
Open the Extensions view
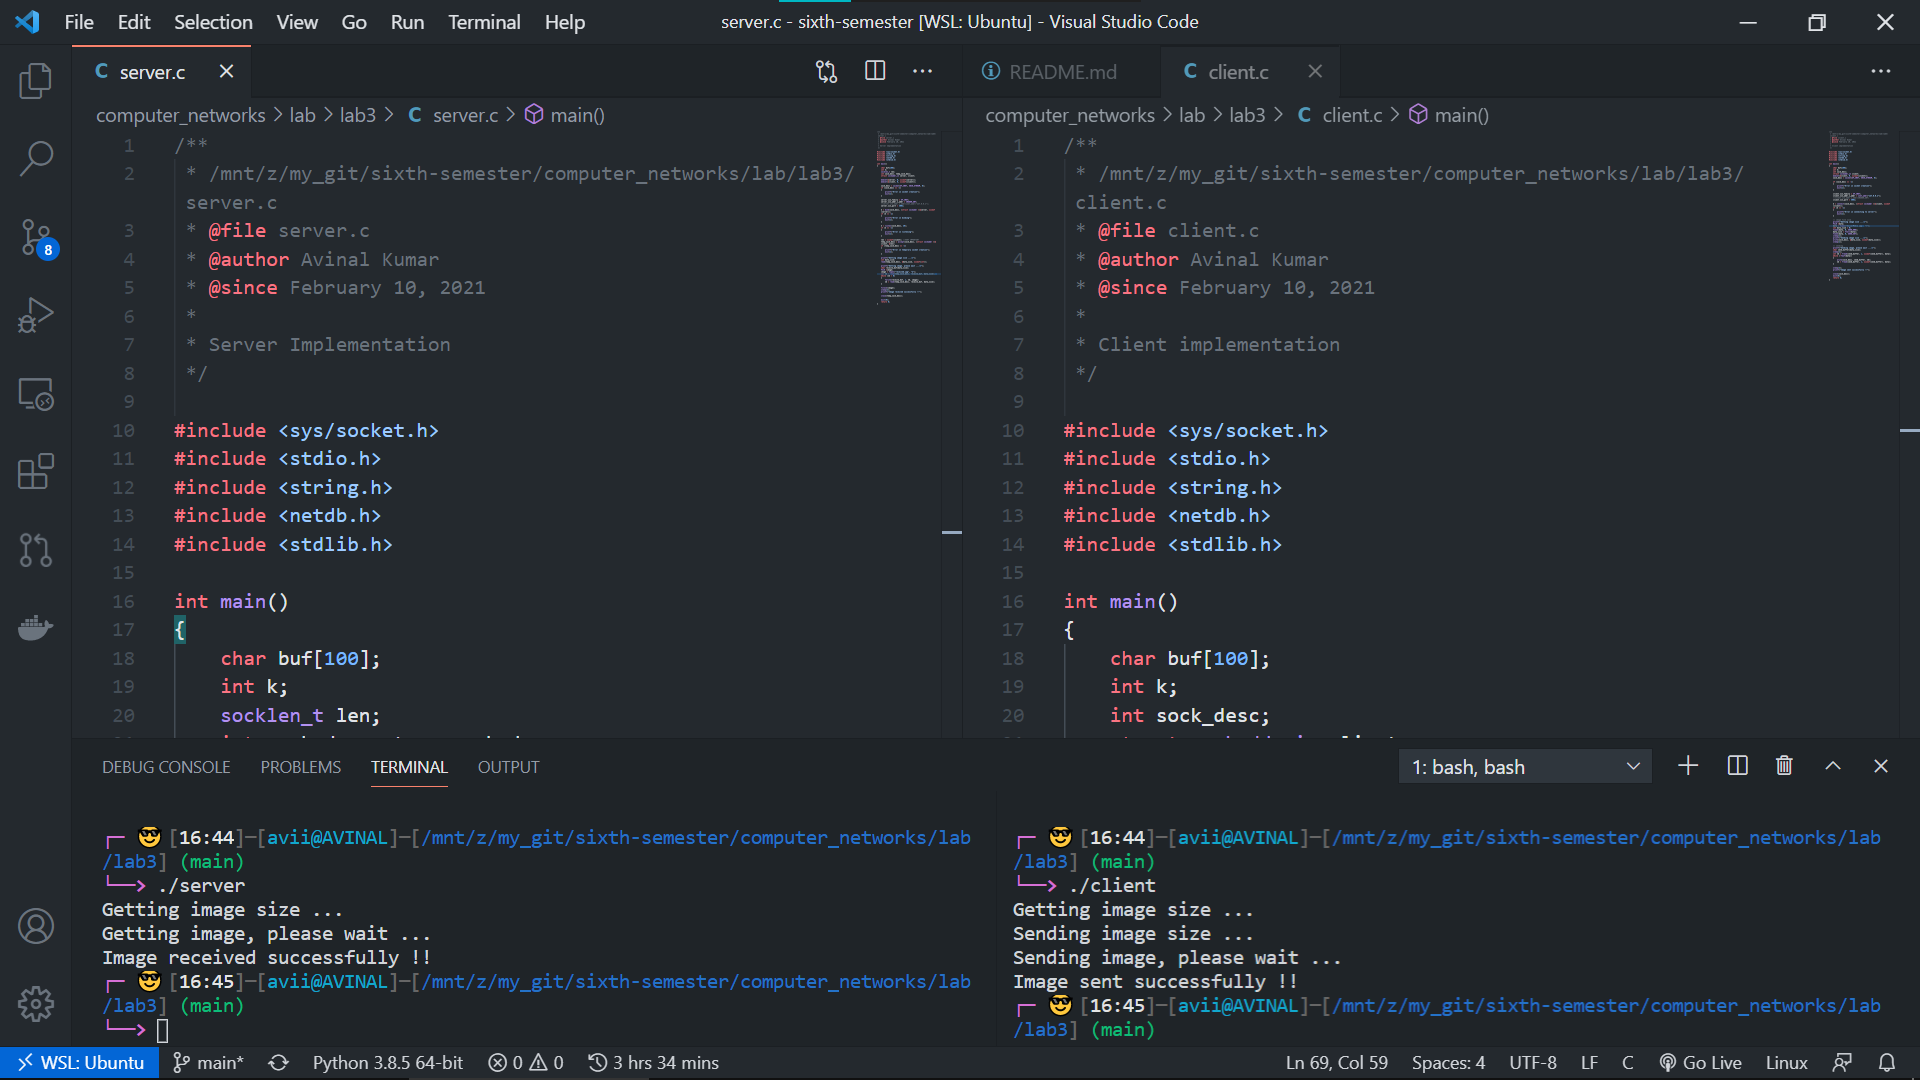[36, 472]
